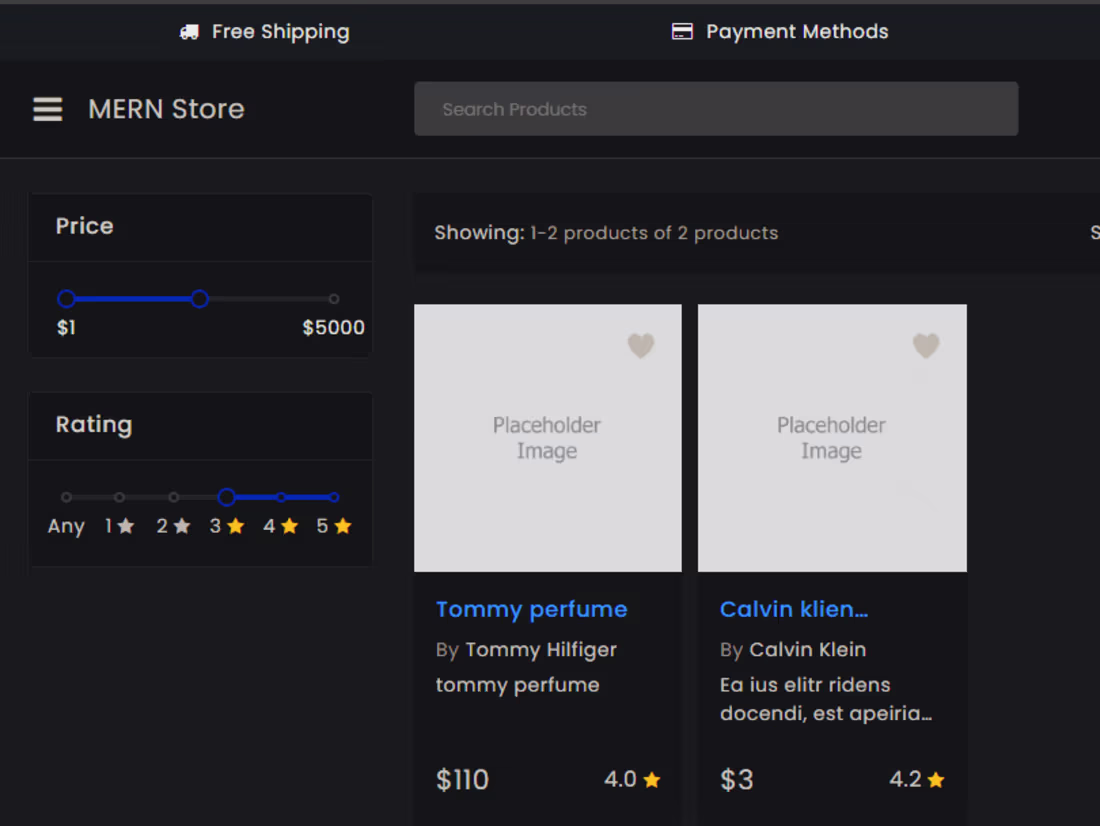1100x826 pixels.
Task: Open the Free Shipping menu item
Action: (x=264, y=31)
